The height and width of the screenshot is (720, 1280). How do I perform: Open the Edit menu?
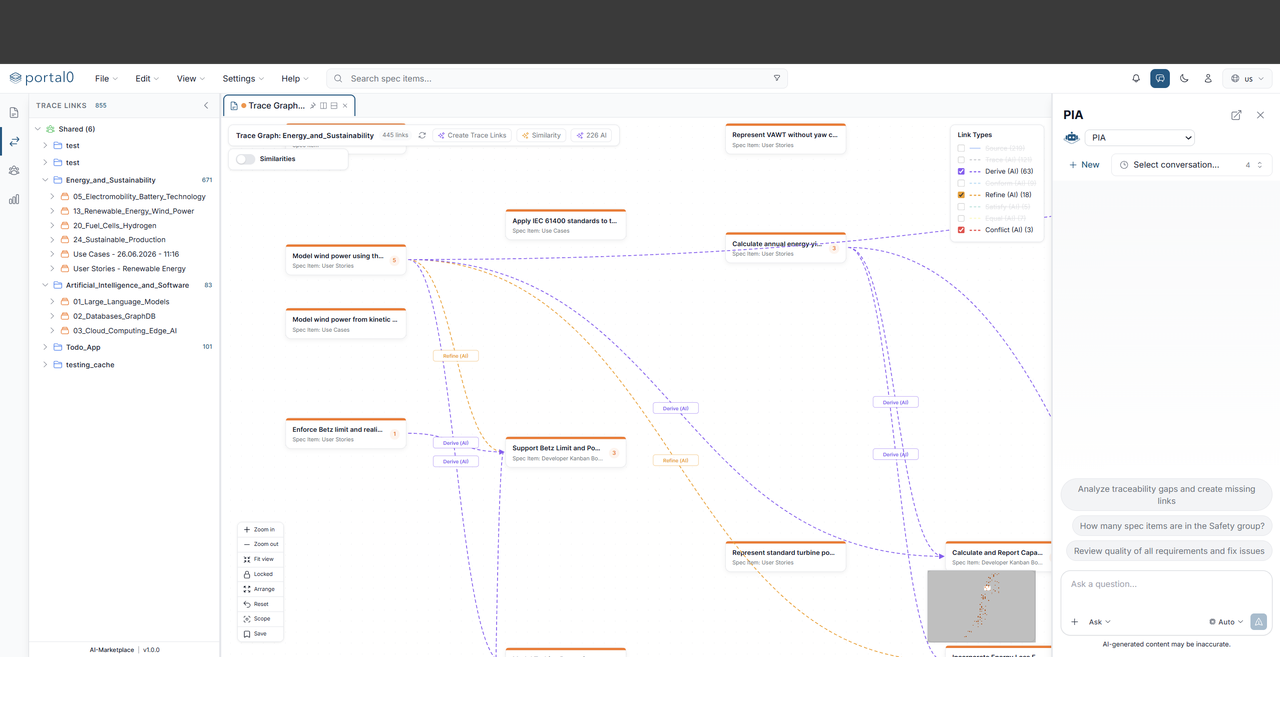coord(148,78)
